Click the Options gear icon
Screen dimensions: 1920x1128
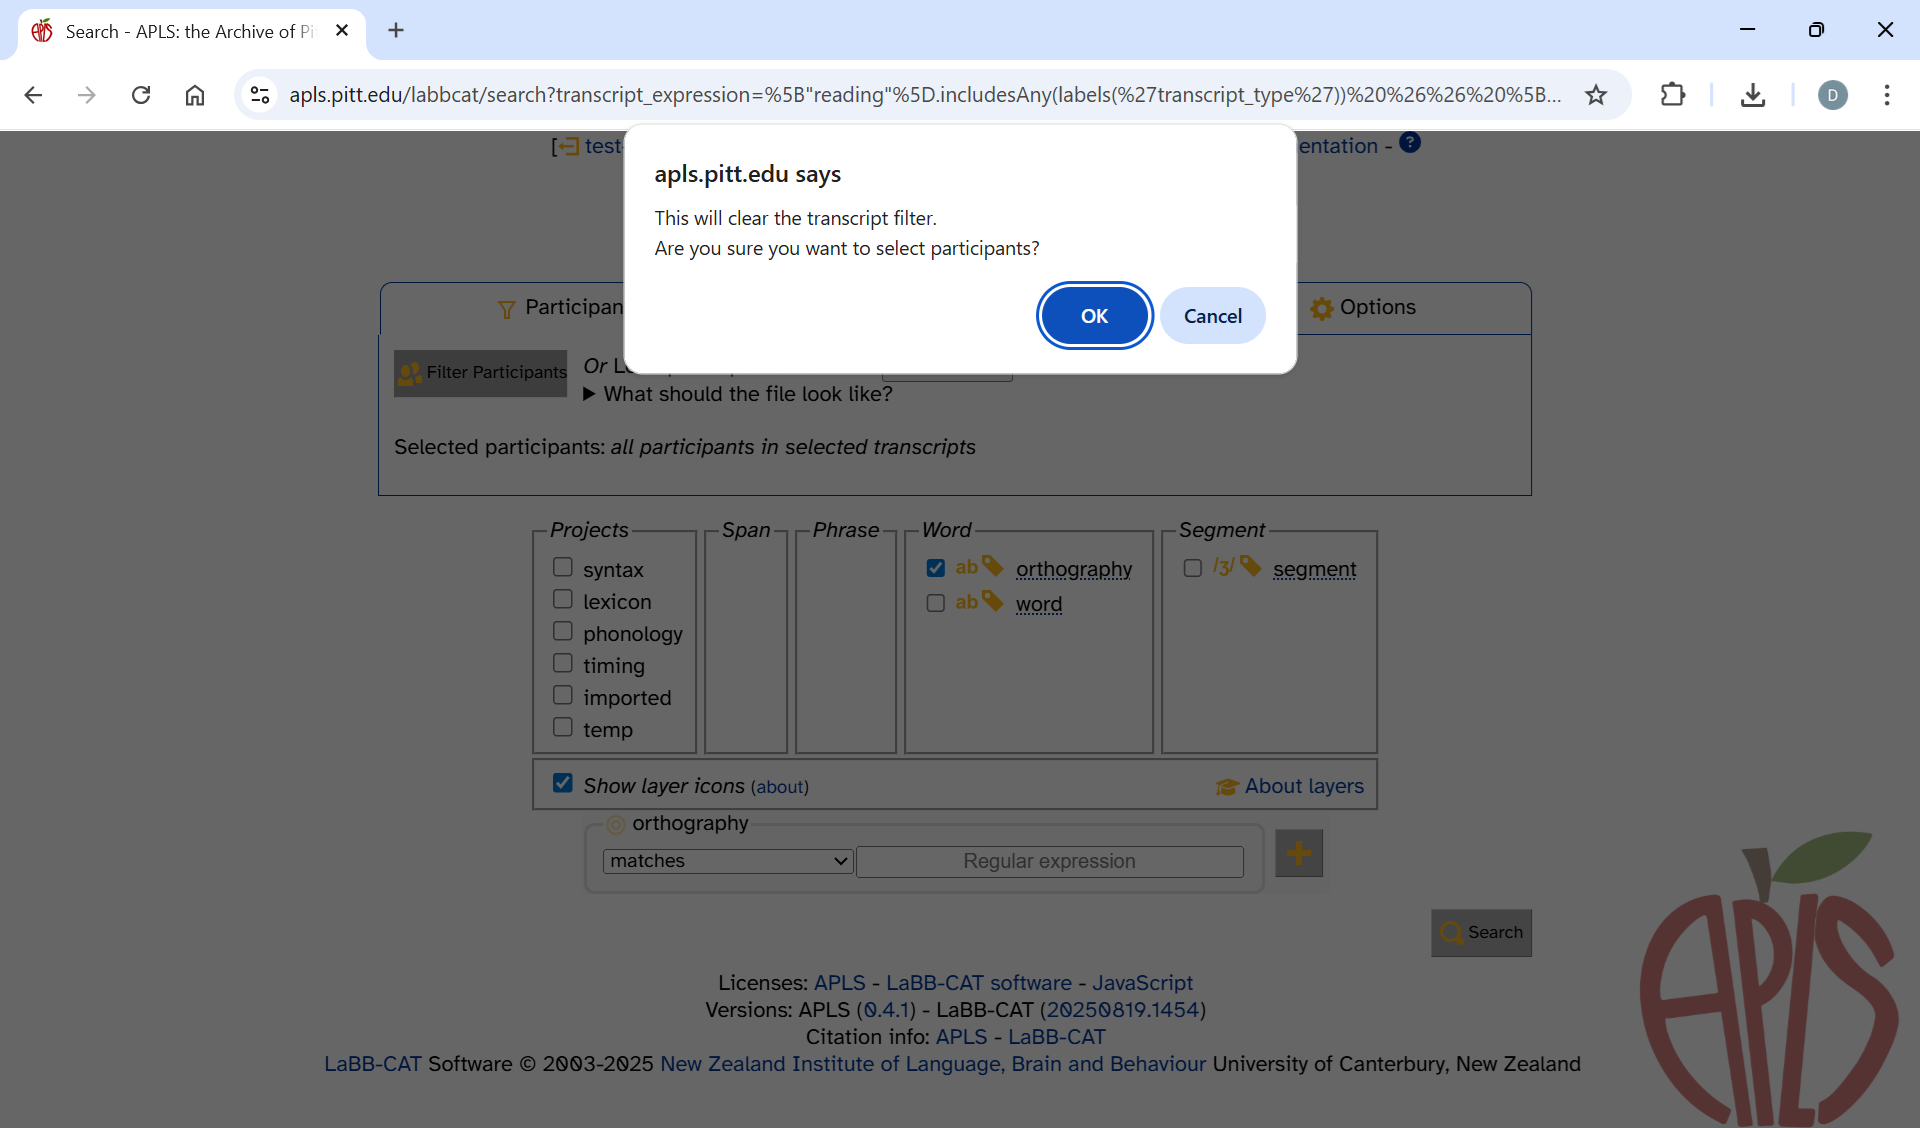1322,308
